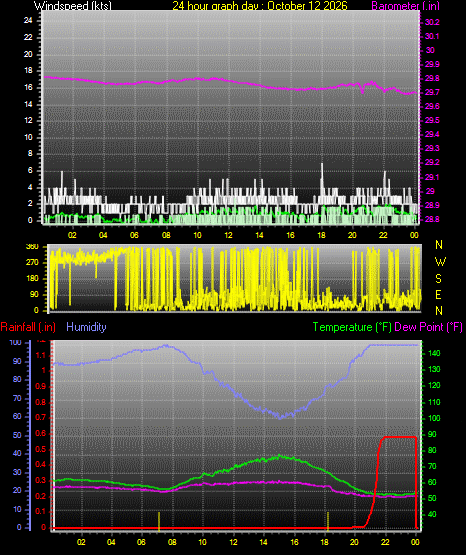The image size is (466, 555).
Task: Click the green "Temperature (°F)" legend label
Action: [352, 327]
